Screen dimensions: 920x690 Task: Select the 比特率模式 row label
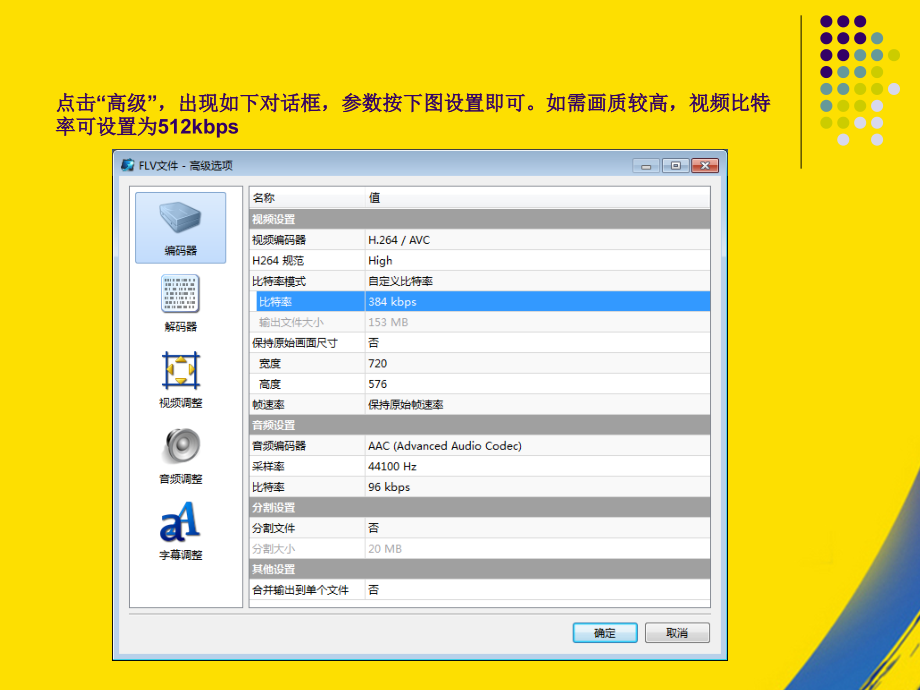[x=279, y=281]
